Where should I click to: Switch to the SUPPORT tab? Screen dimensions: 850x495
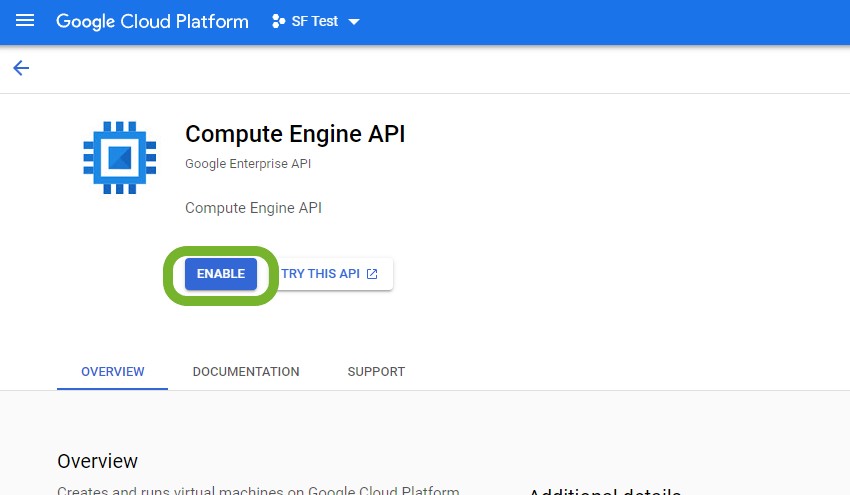tap(376, 372)
